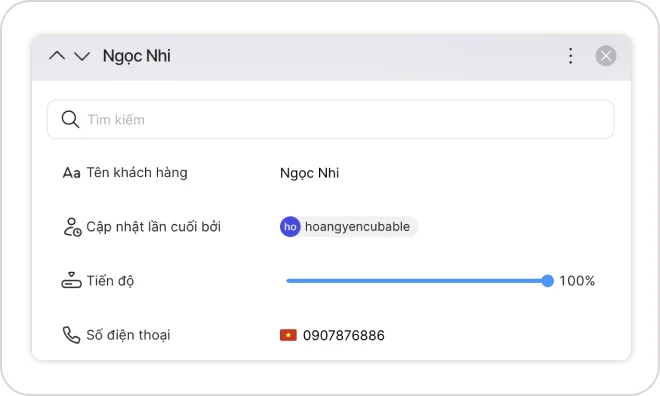660x396 pixels.
Task: Open the three-dot more options menu
Action: click(570, 56)
